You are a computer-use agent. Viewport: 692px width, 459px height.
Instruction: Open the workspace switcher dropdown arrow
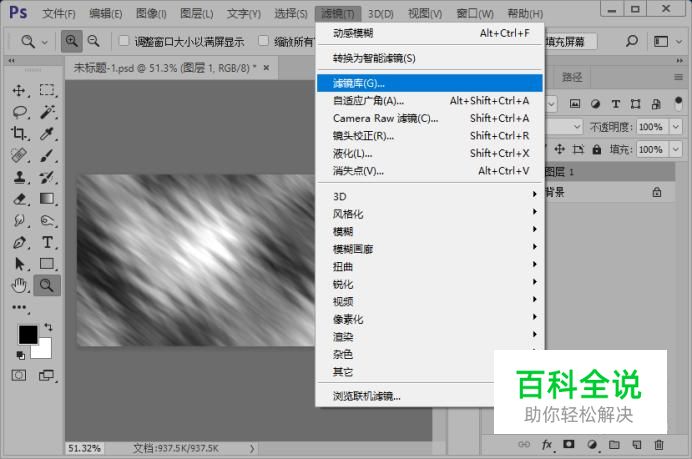[x=679, y=41]
